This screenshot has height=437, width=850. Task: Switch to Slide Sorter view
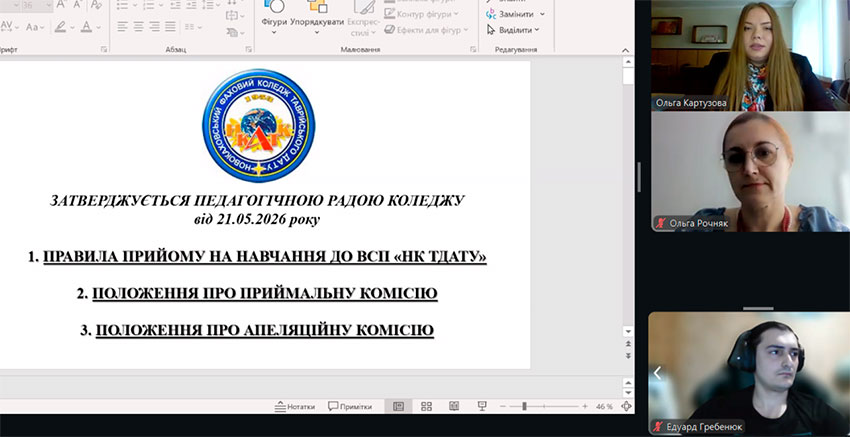coord(427,406)
